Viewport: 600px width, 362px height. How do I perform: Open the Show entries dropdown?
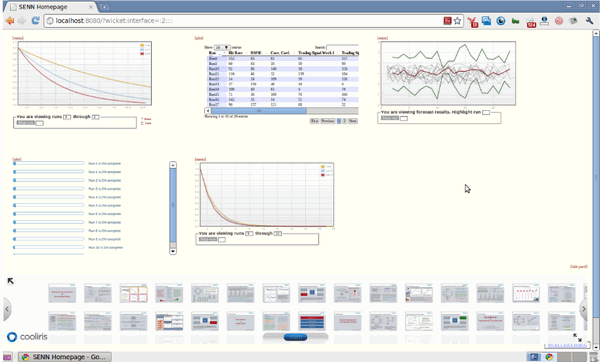click(x=222, y=47)
